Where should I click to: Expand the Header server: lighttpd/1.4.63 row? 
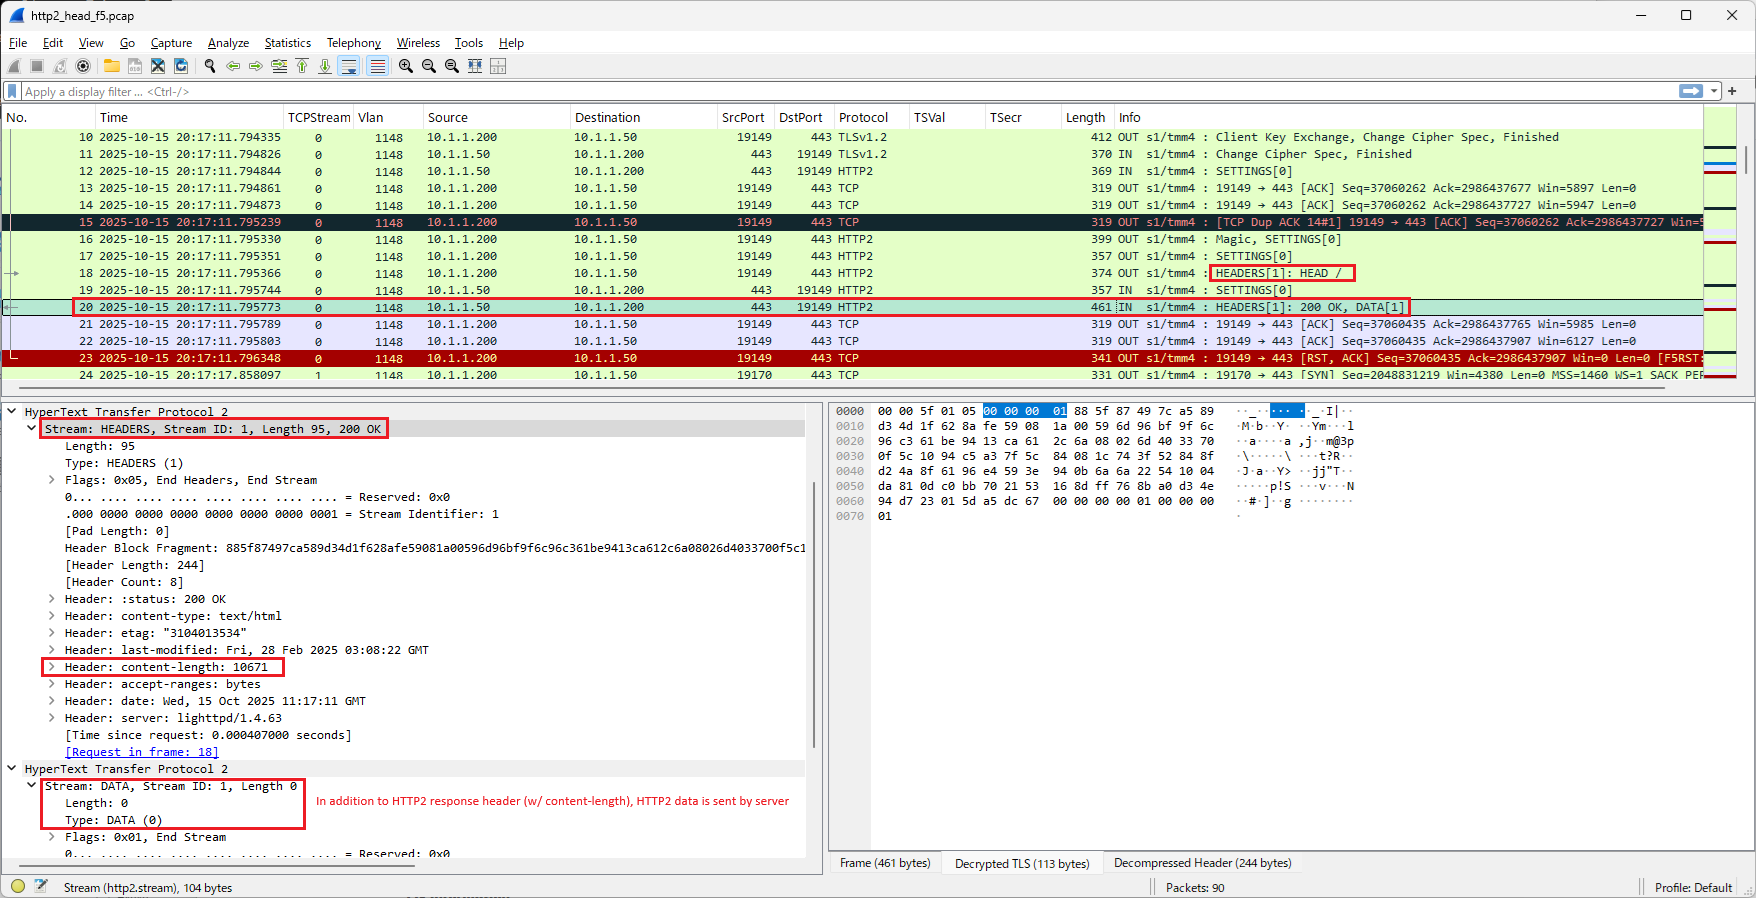[51, 718]
